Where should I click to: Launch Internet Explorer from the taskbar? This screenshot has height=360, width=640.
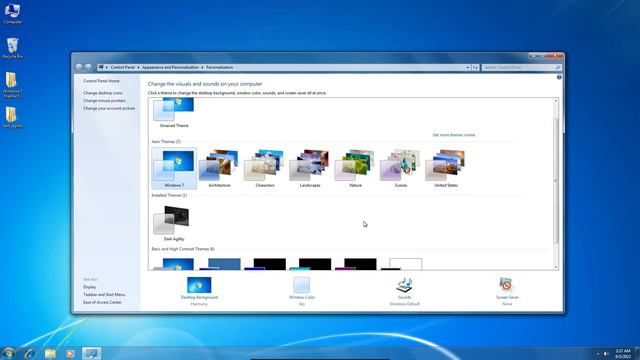[29, 353]
